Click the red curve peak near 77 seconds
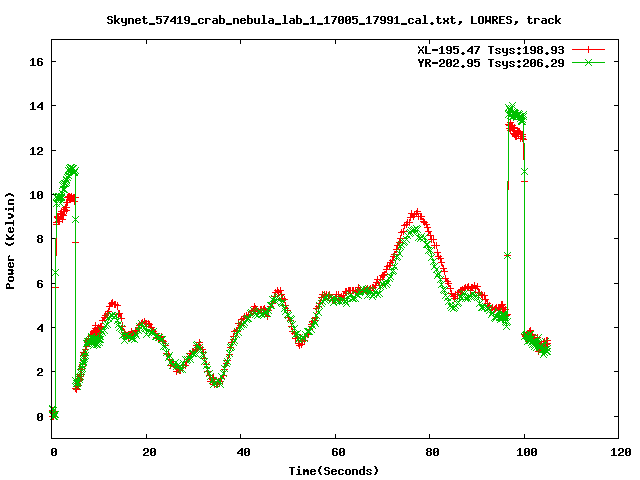640x480 pixels. pyautogui.click(x=416, y=213)
